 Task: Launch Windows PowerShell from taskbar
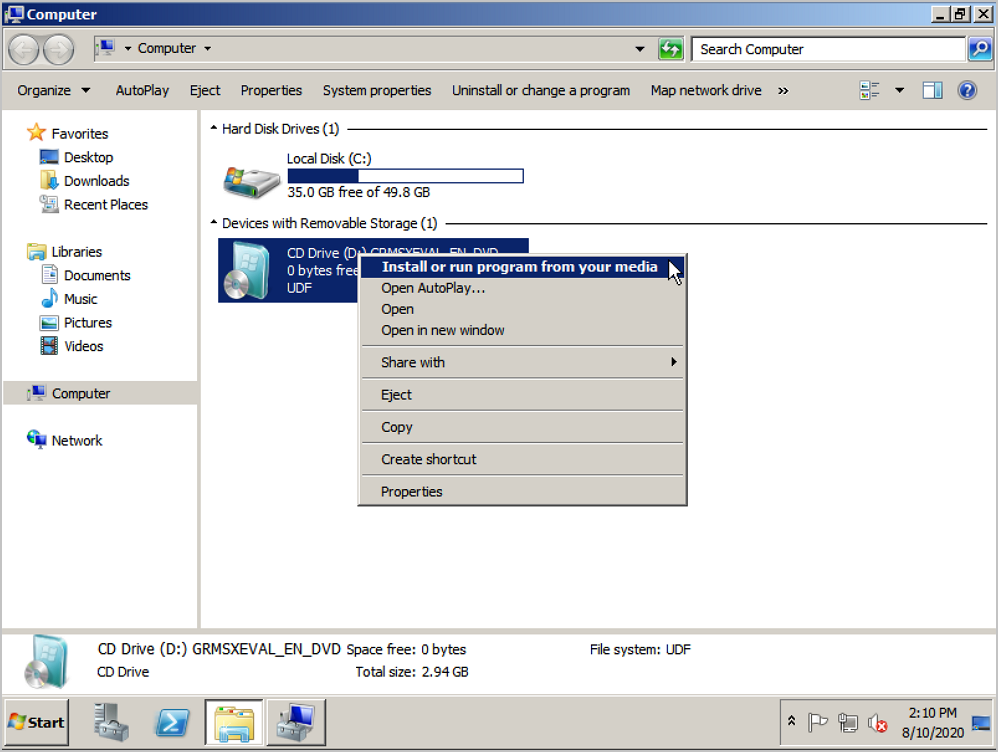172,722
